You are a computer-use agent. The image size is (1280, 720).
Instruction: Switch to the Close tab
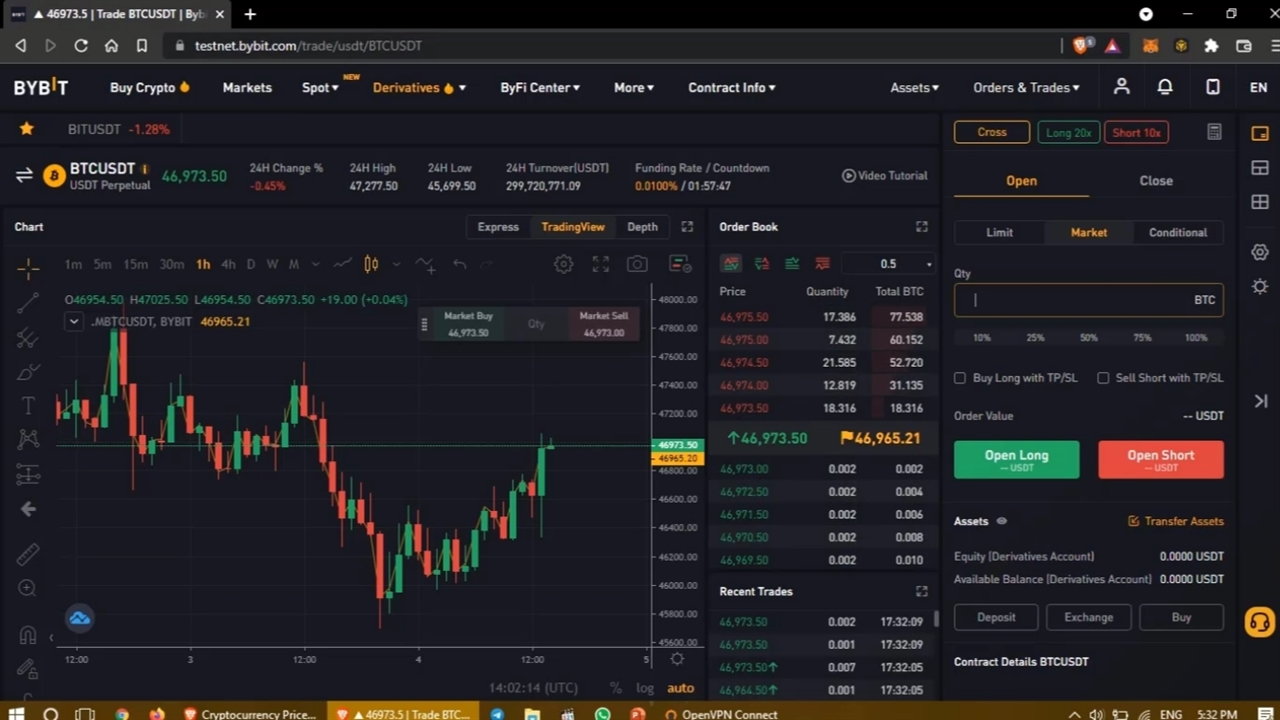[x=1155, y=181]
